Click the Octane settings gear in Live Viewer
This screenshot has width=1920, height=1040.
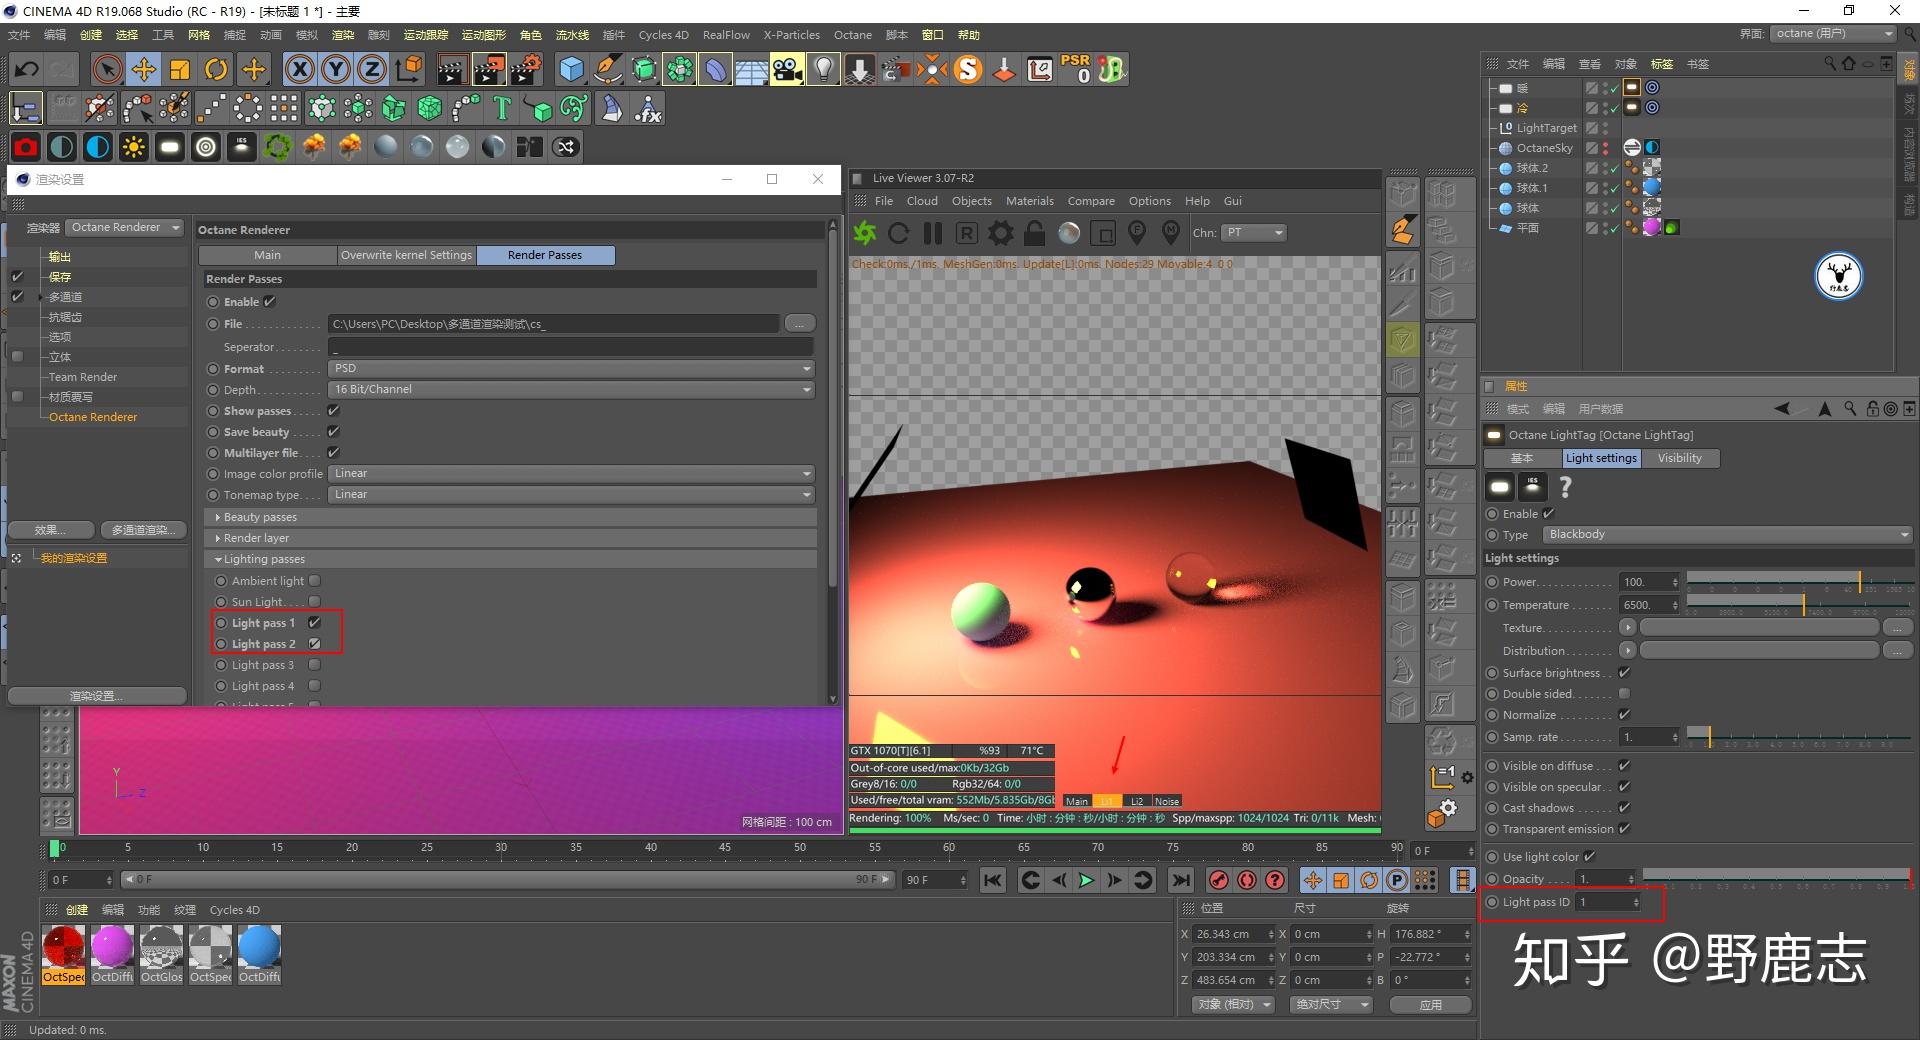[1000, 233]
